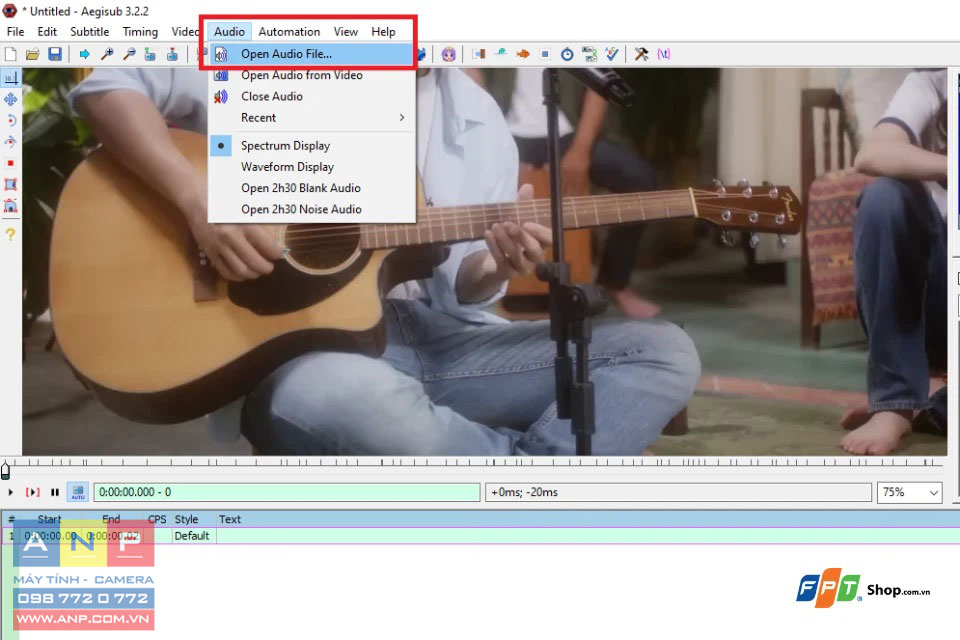Click the Text column header
This screenshot has height=640, width=960.
[x=230, y=519]
